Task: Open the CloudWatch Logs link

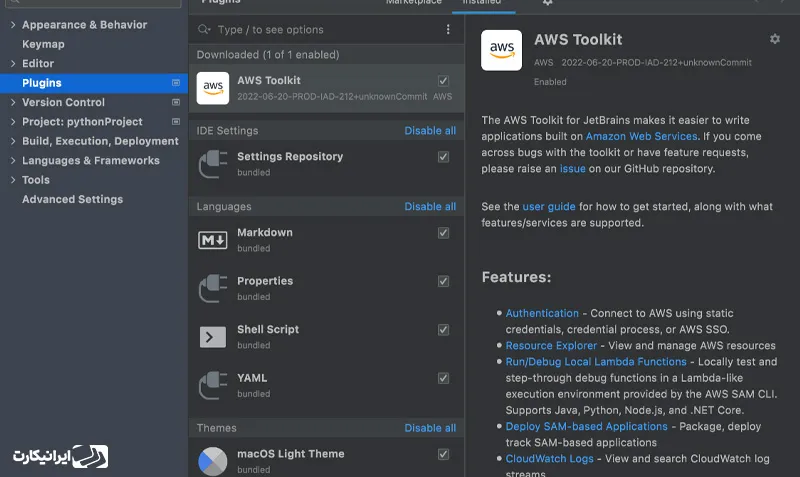Action: click(549, 459)
